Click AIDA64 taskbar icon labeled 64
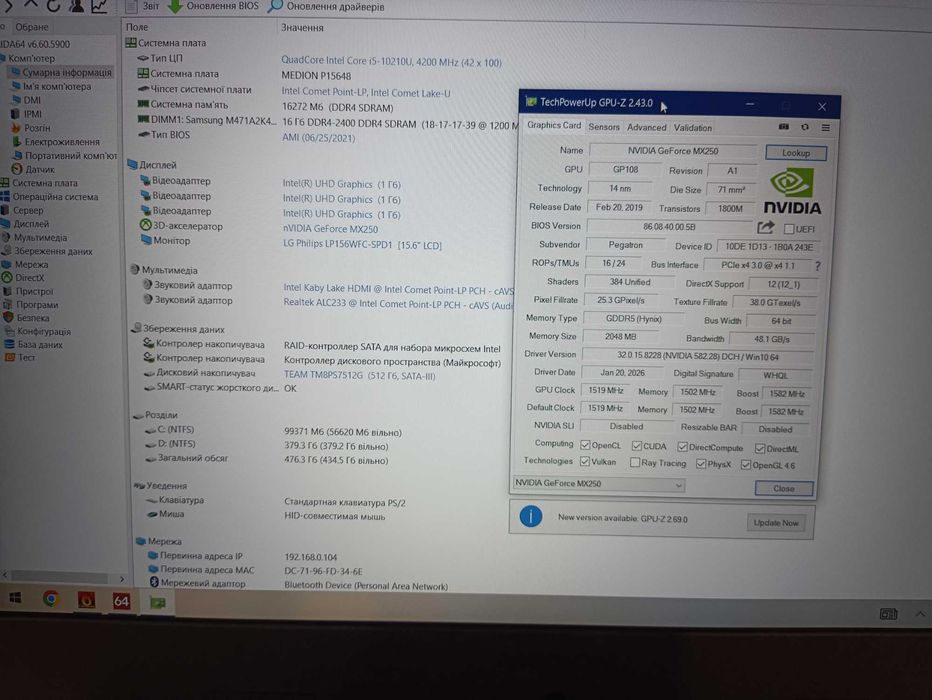Screen dimensions: 932x700 (121, 601)
